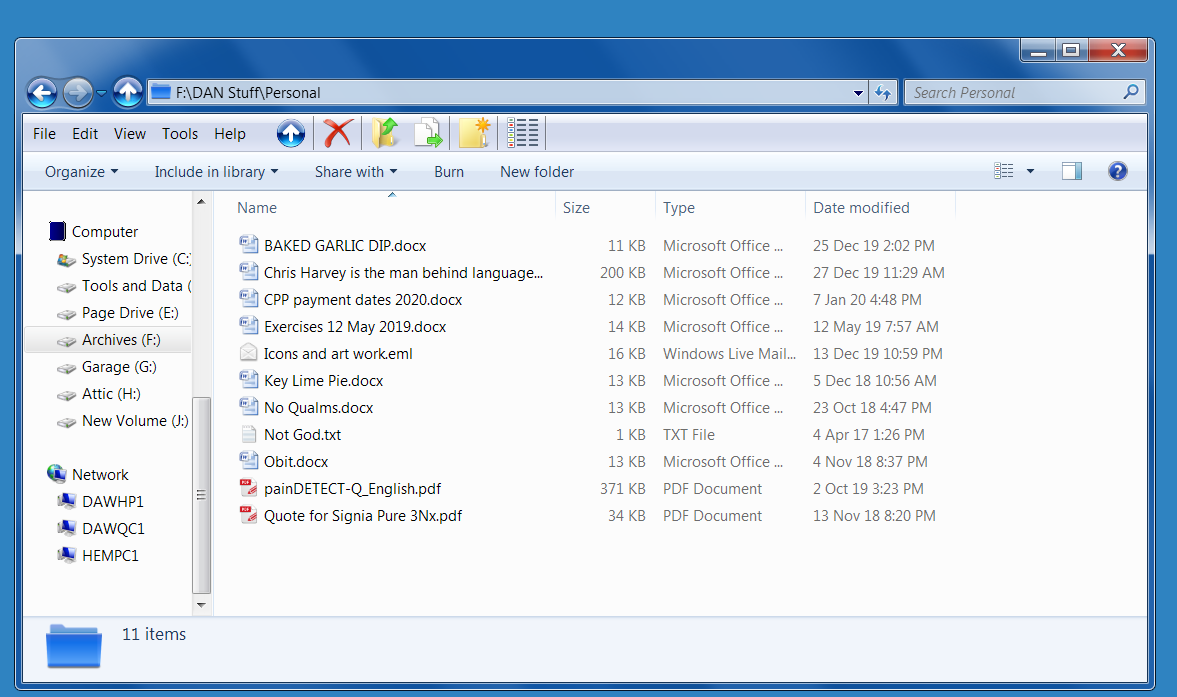Viewport: 1177px width, 697px height.
Task: Click the Burn button
Action: pyautogui.click(x=449, y=172)
